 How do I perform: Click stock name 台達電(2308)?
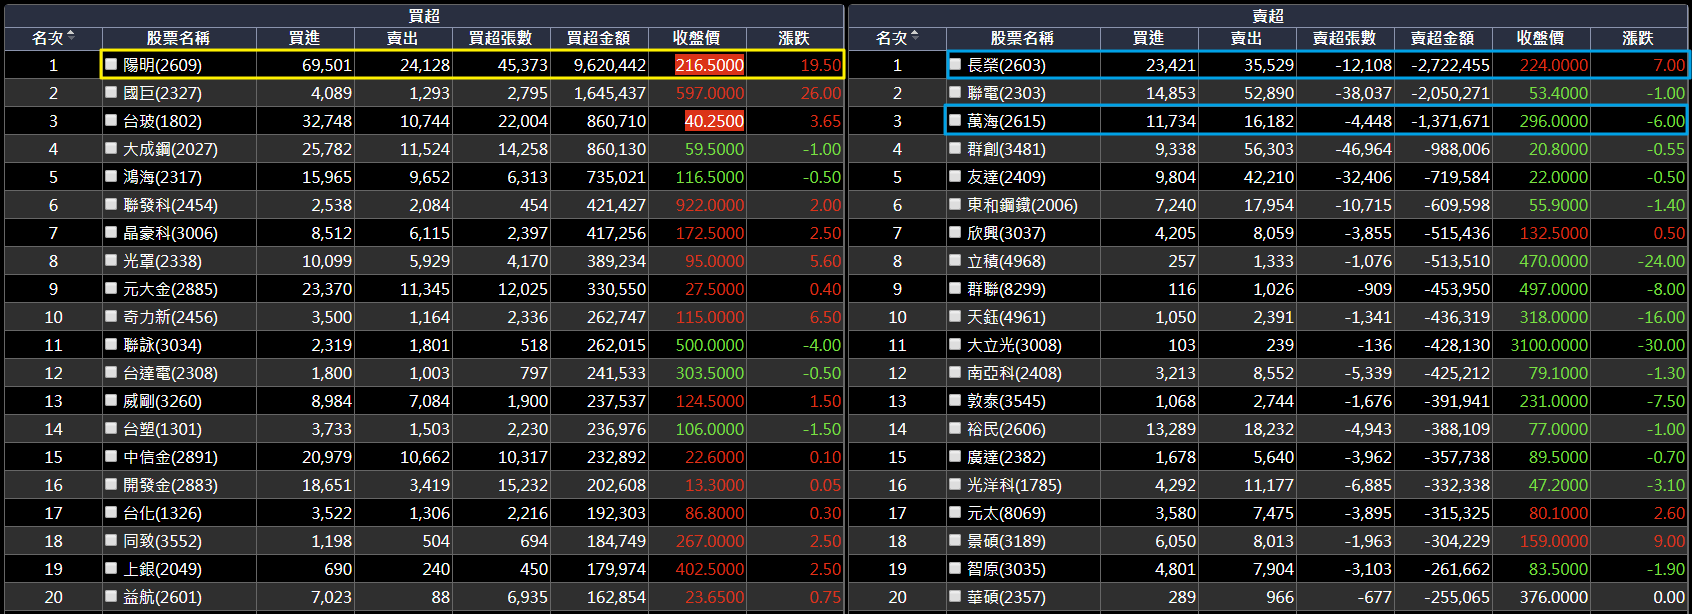click(x=170, y=373)
